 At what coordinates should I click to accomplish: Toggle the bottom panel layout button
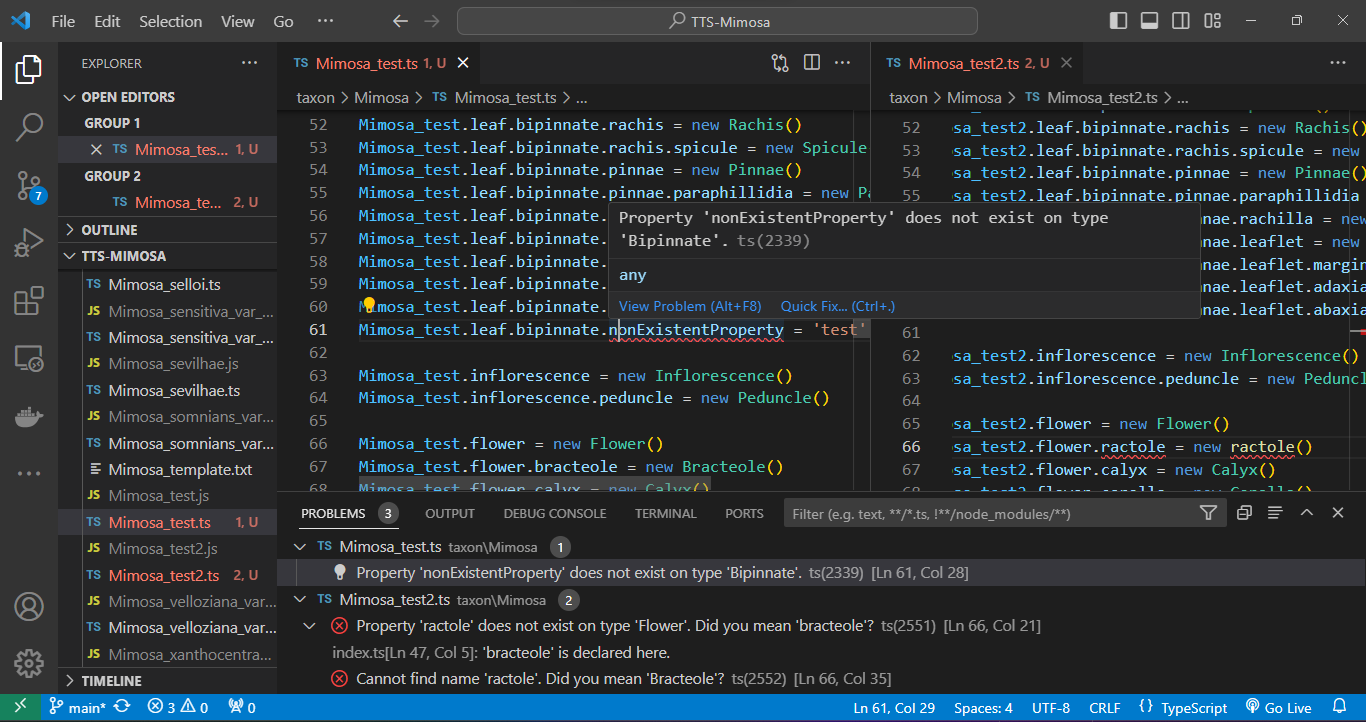[1149, 21]
